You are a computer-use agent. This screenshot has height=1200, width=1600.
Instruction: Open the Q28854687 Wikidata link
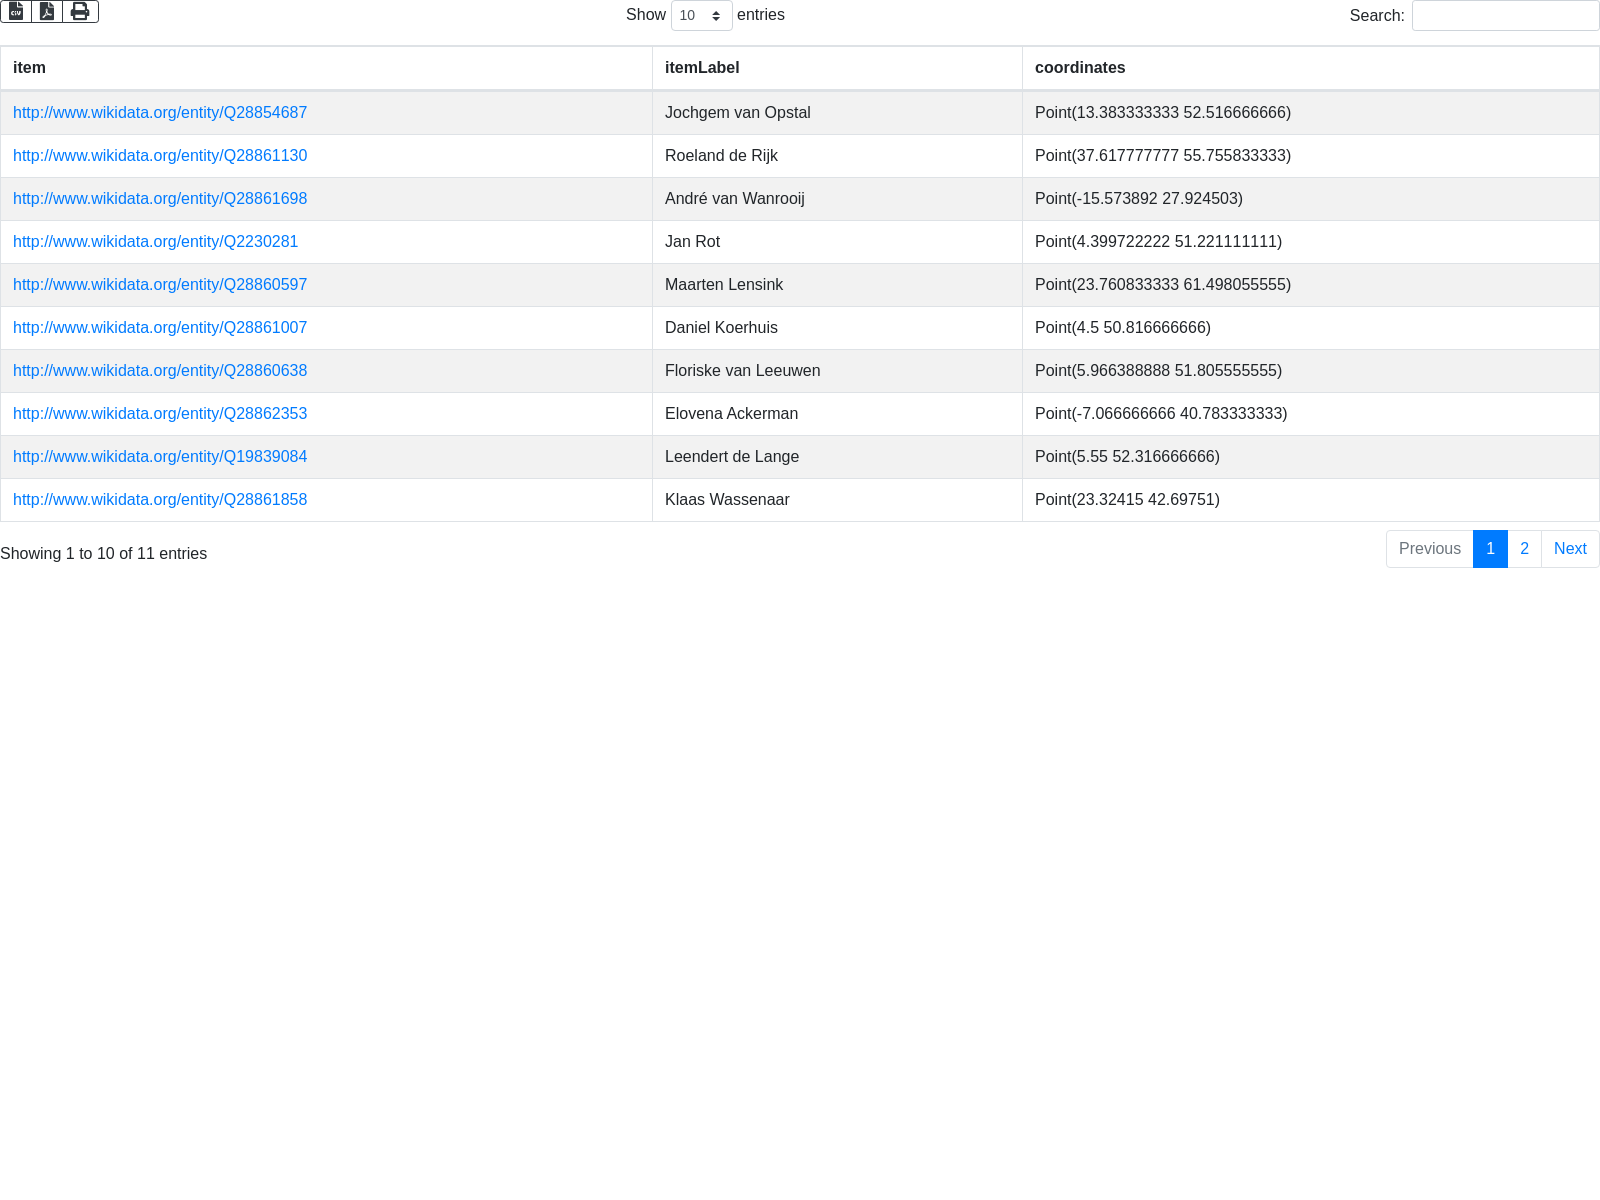tap(160, 113)
